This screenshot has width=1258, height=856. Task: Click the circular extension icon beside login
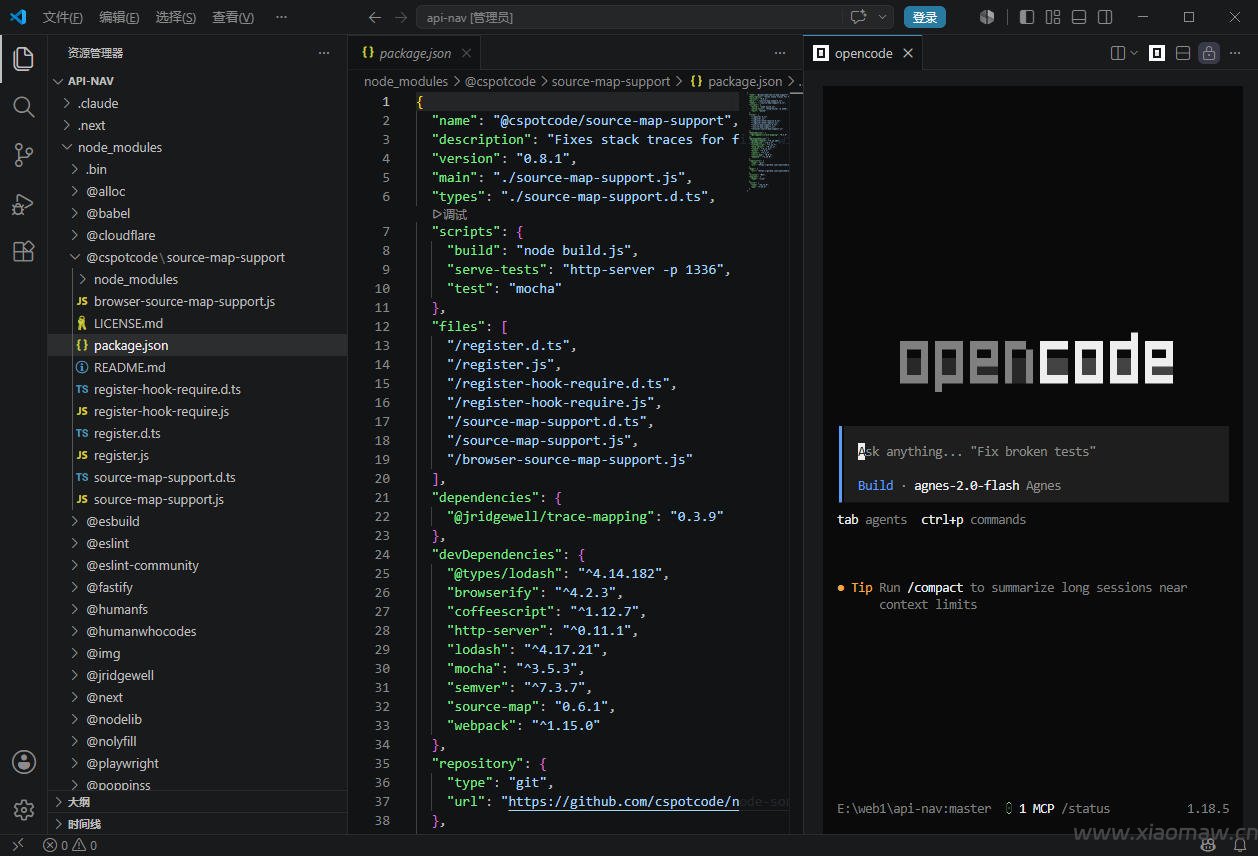[x=987, y=17]
